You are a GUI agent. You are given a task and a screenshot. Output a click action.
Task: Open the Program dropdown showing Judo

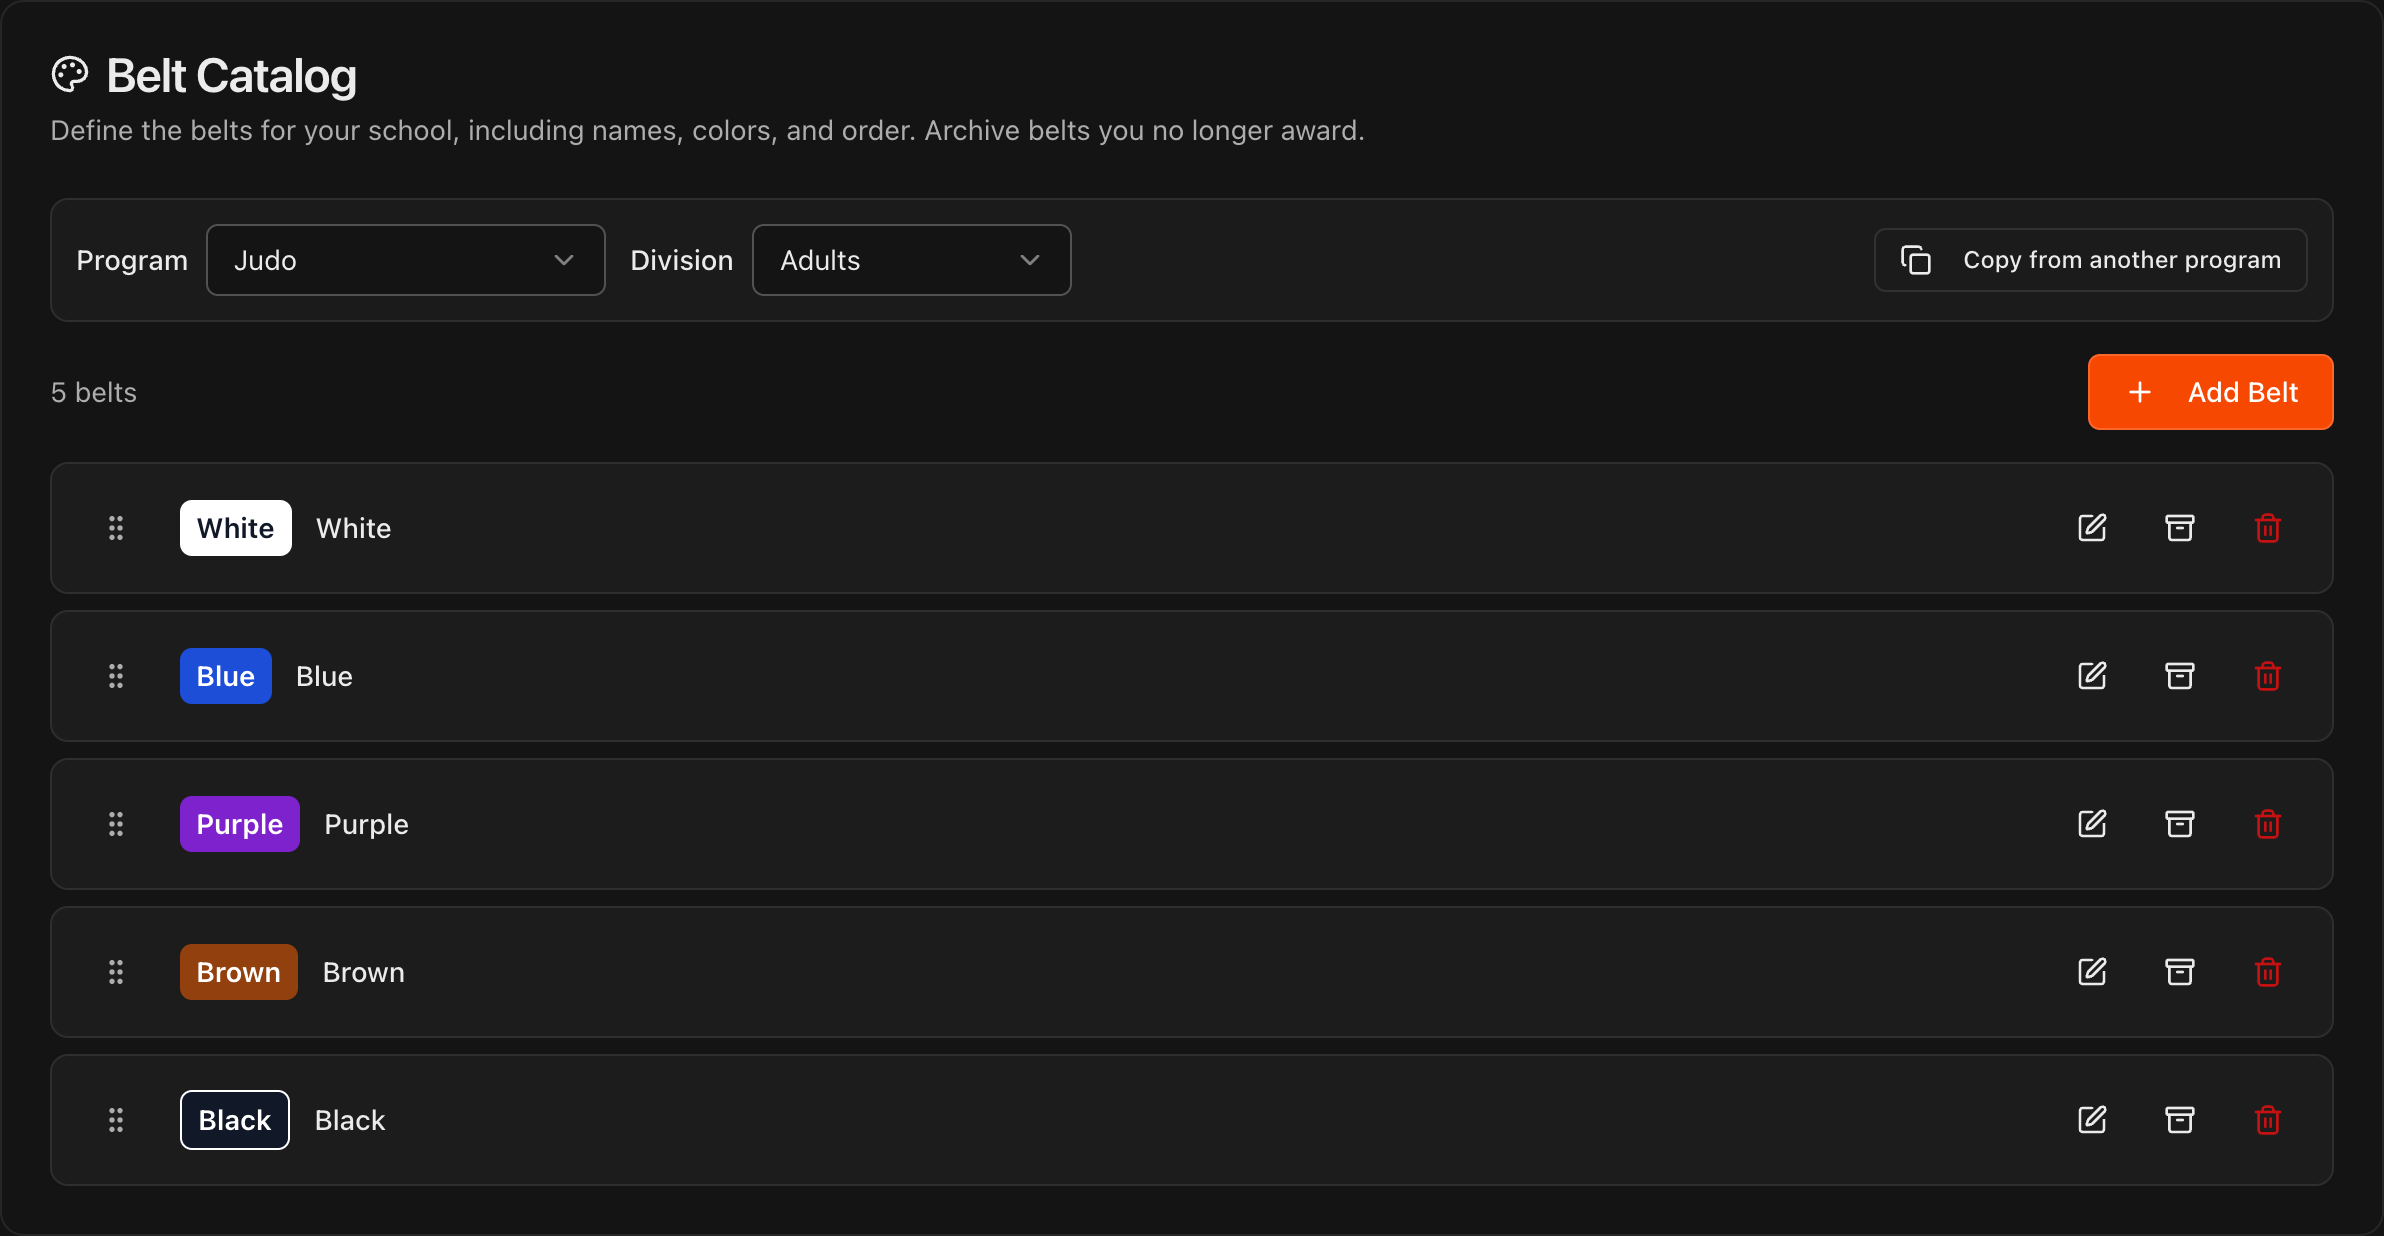coord(406,260)
